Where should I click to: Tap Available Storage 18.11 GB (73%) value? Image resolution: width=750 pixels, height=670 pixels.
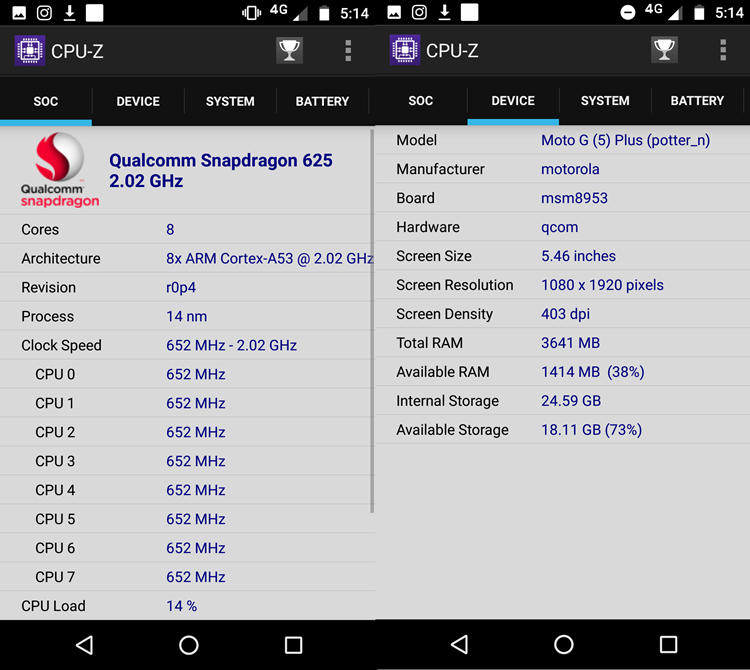591,430
